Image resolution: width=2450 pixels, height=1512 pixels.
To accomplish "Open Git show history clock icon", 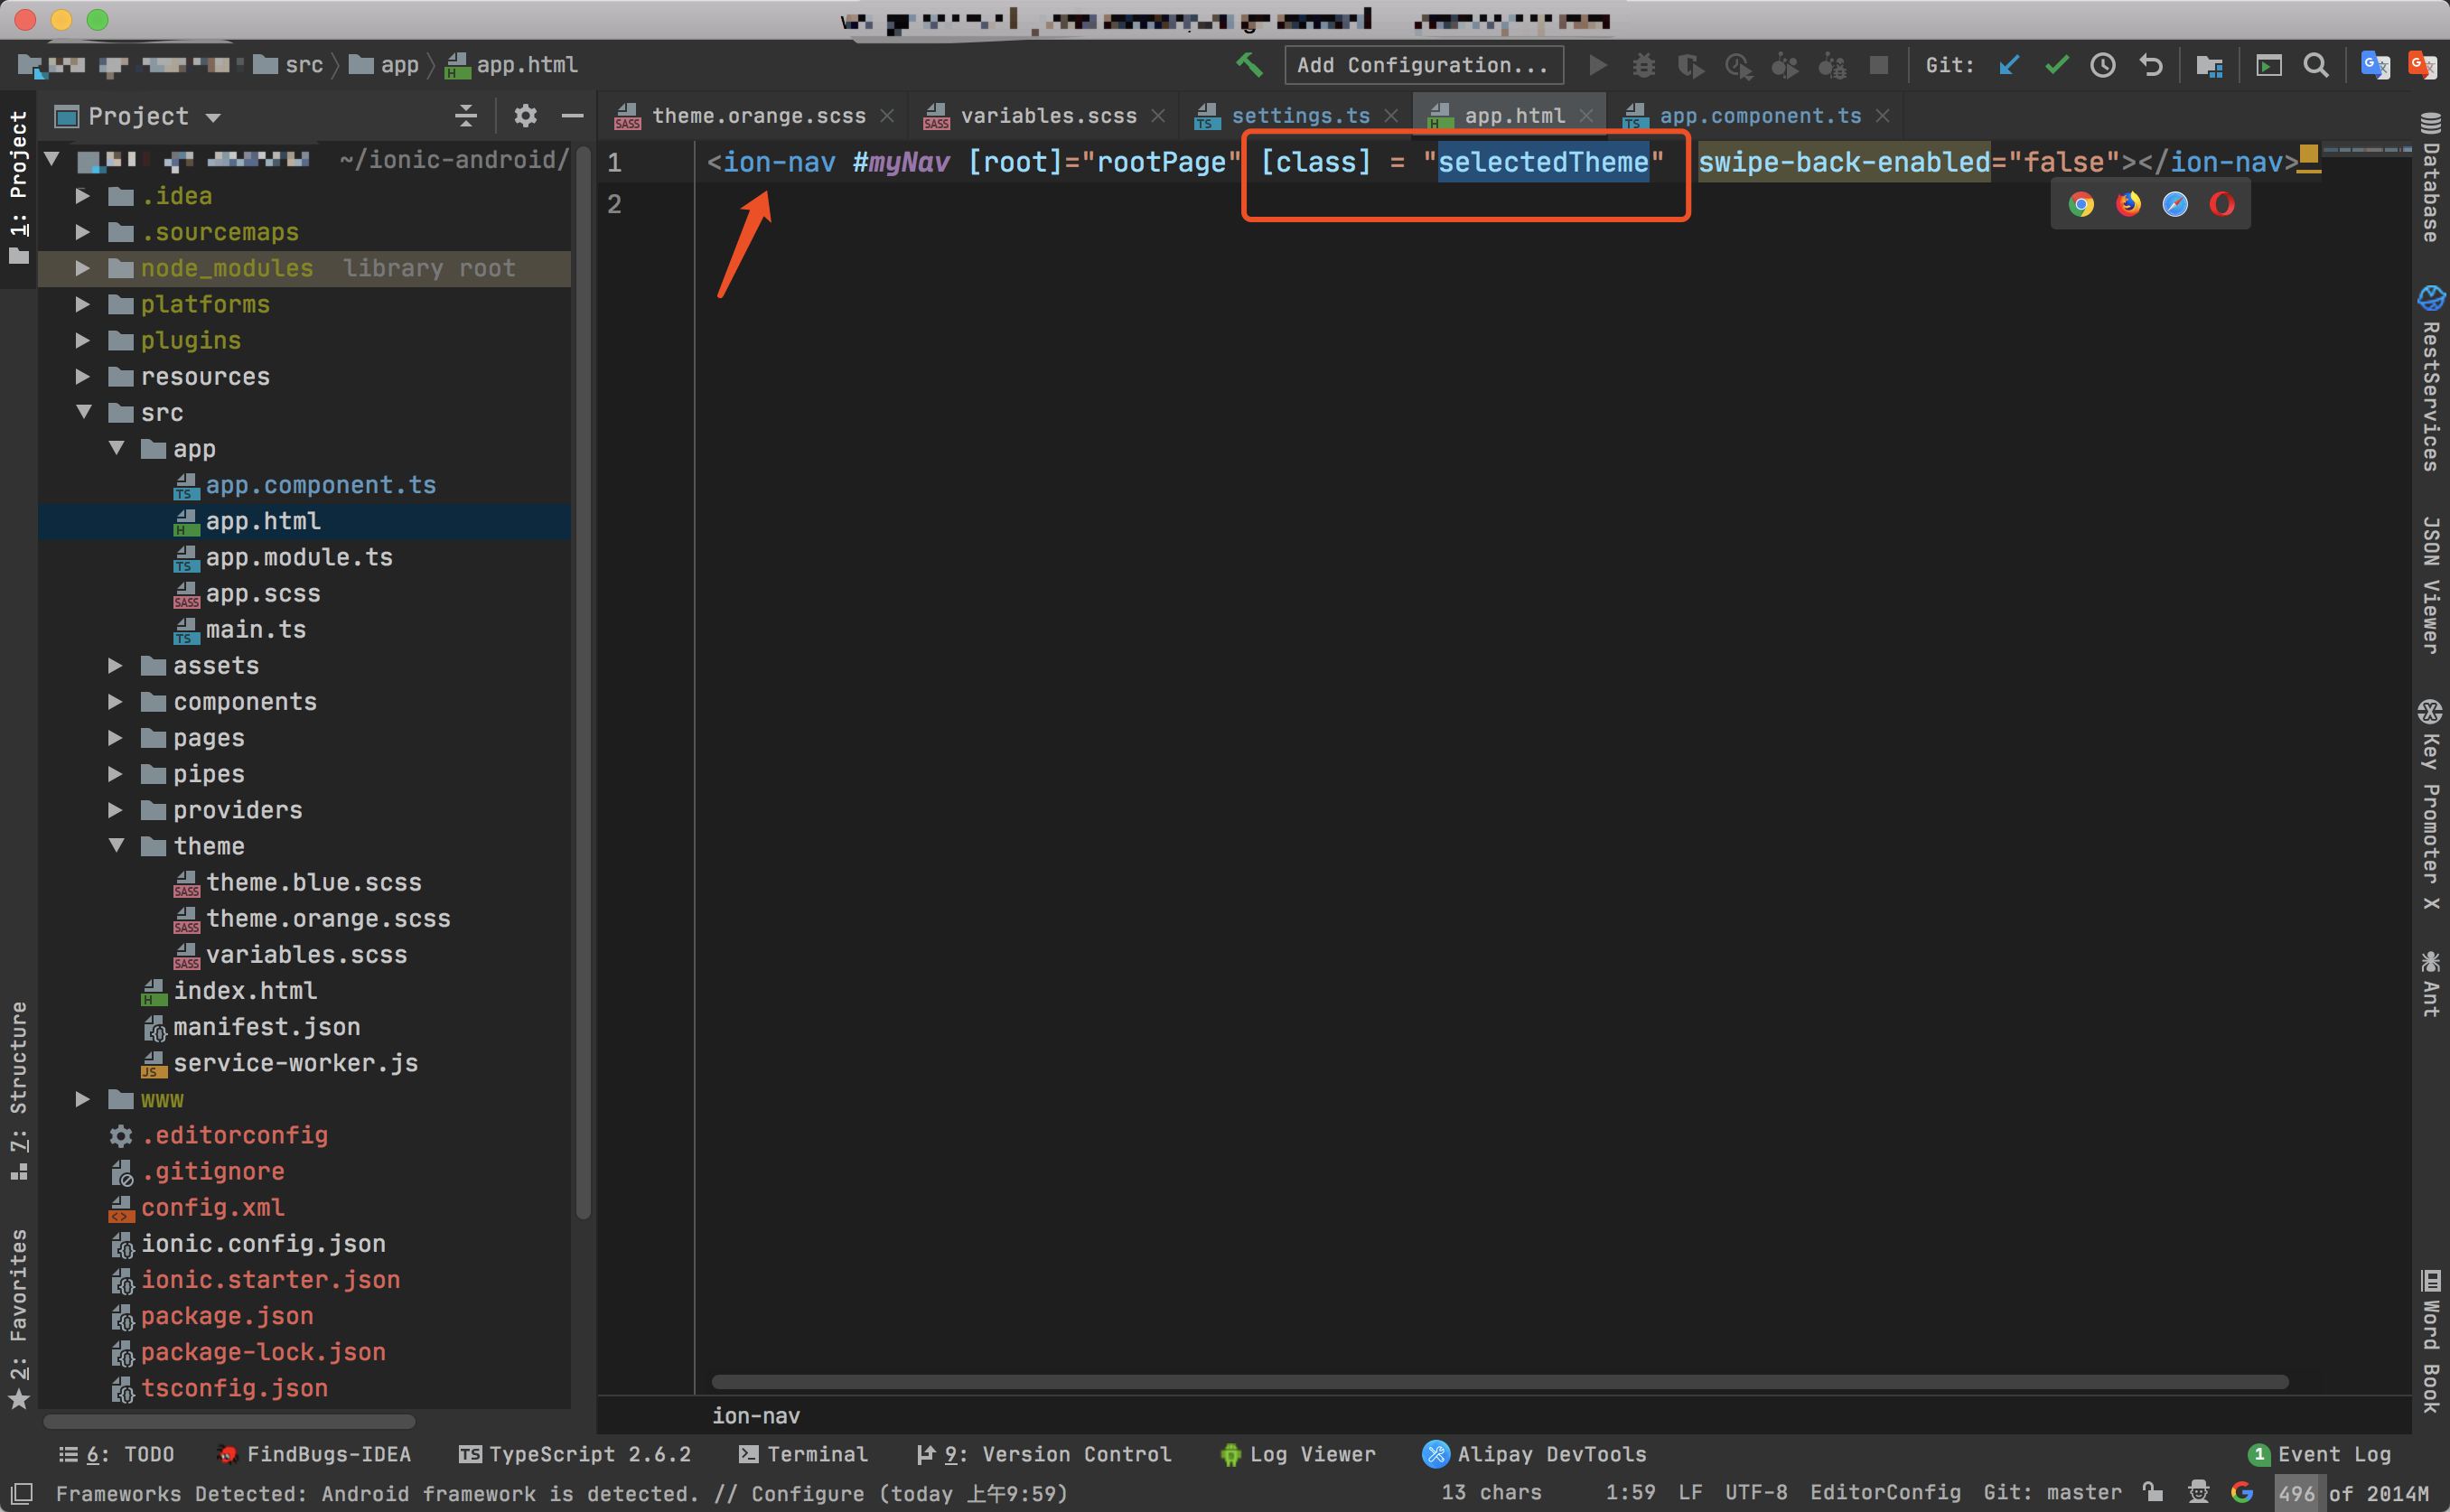I will tap(2102, 65).
